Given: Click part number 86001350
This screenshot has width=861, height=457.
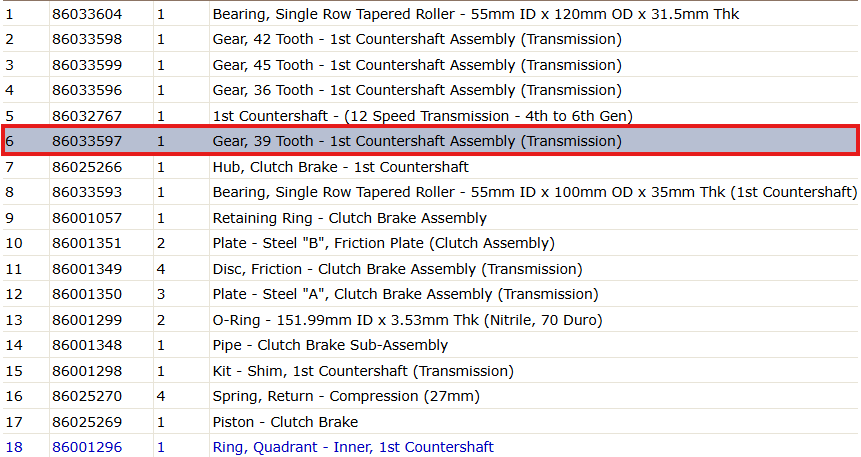Looking at the screenshot, I should (x=87, y=294).
